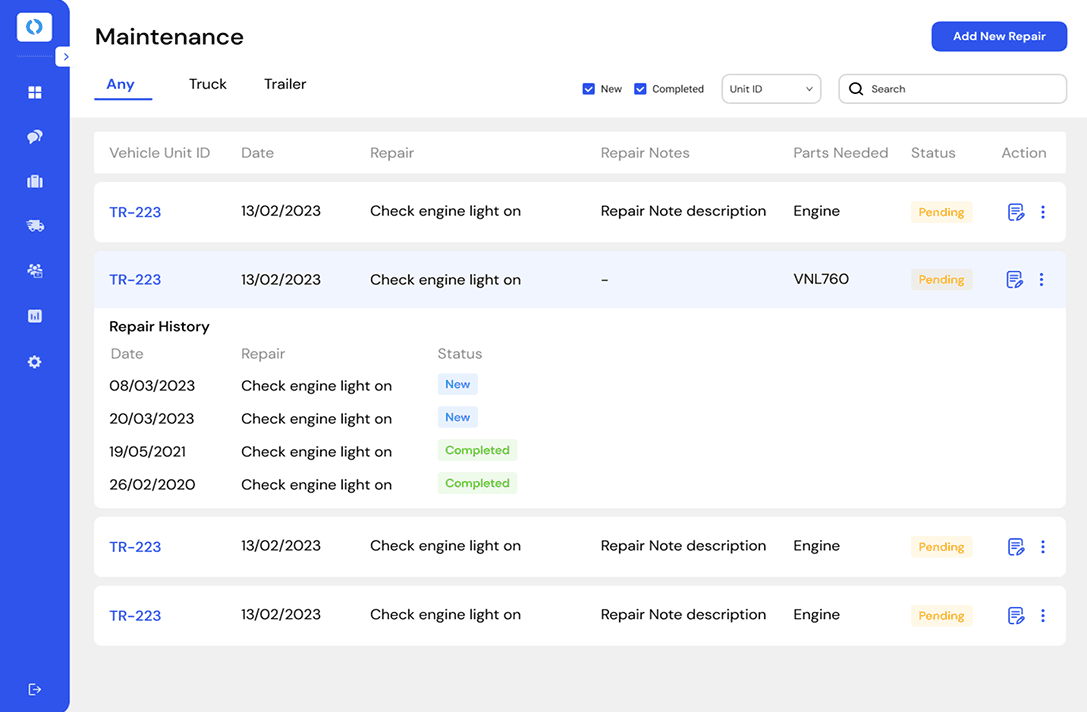Click the reports chart sidebar icon
The width and height of the screenshot is (1087, 712).
[x=35, y=316]
